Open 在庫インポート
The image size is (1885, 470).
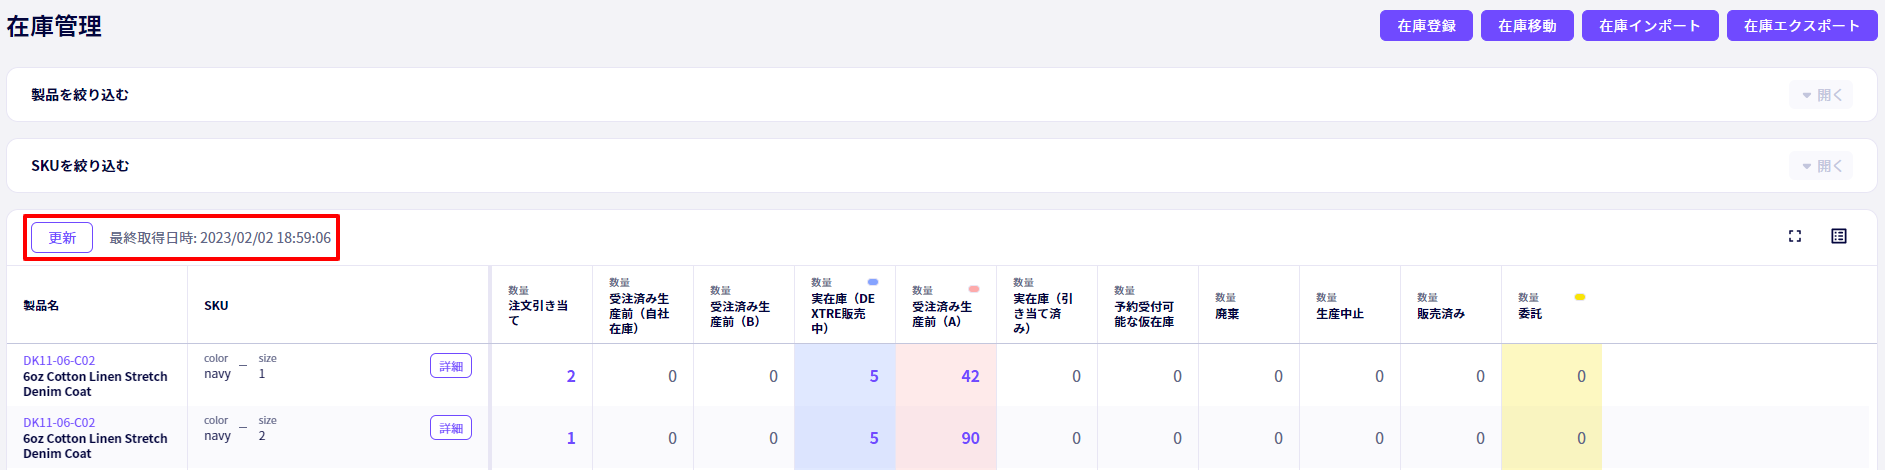coord(1650,26)
